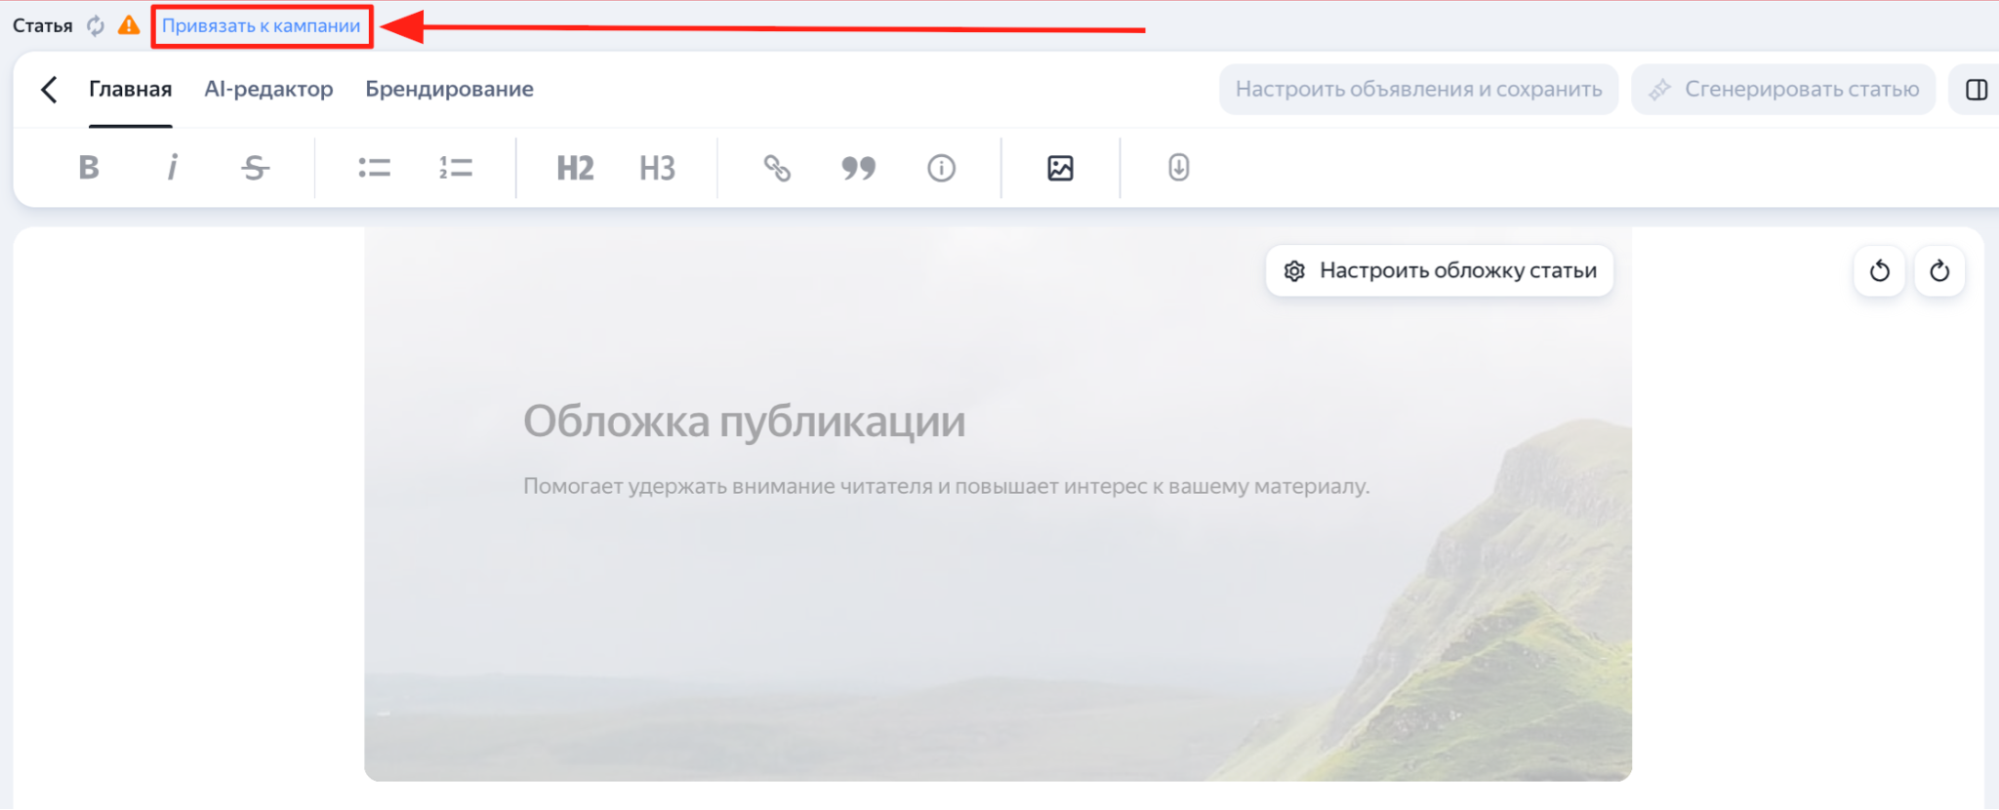This screenshot has width=1999, height=810.
Task: Click the Привязать к кампании link
Action: tap(261, 26)
